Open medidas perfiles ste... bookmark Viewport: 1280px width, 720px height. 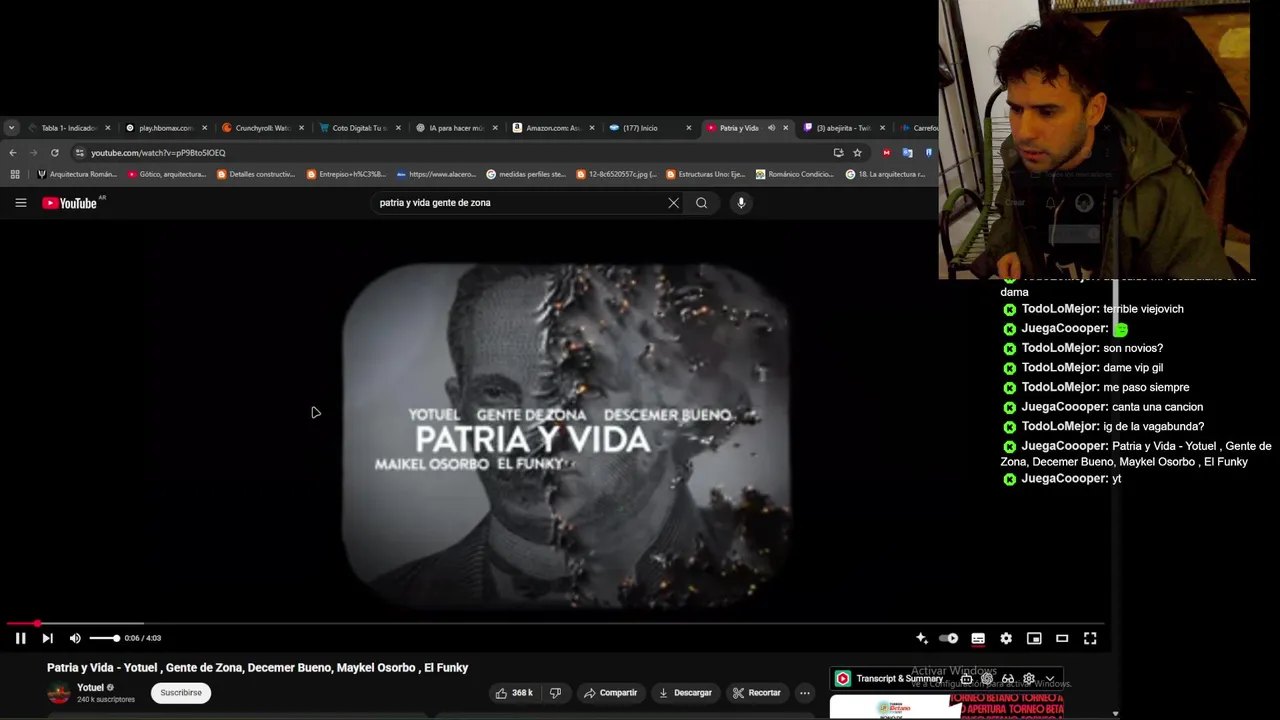526,174
